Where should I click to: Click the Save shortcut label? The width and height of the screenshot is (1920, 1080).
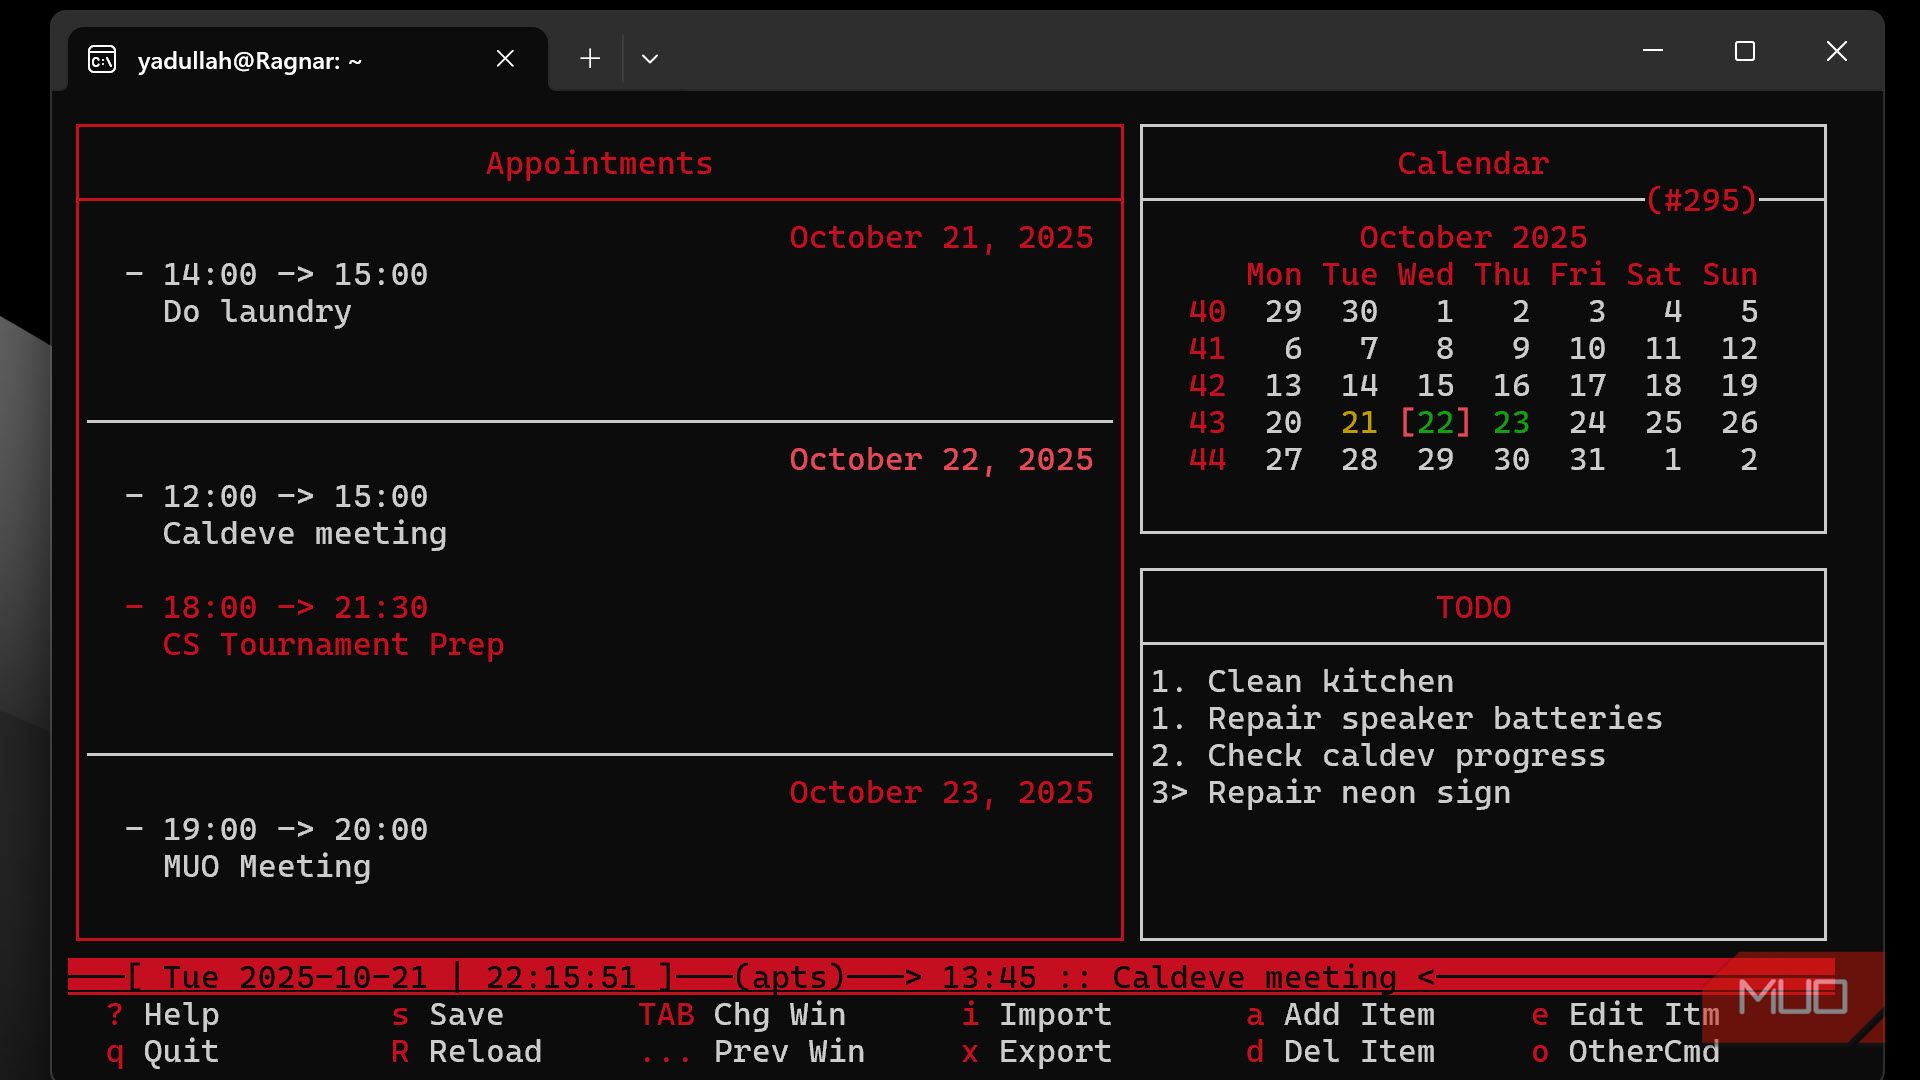[x=466, y=1015]
